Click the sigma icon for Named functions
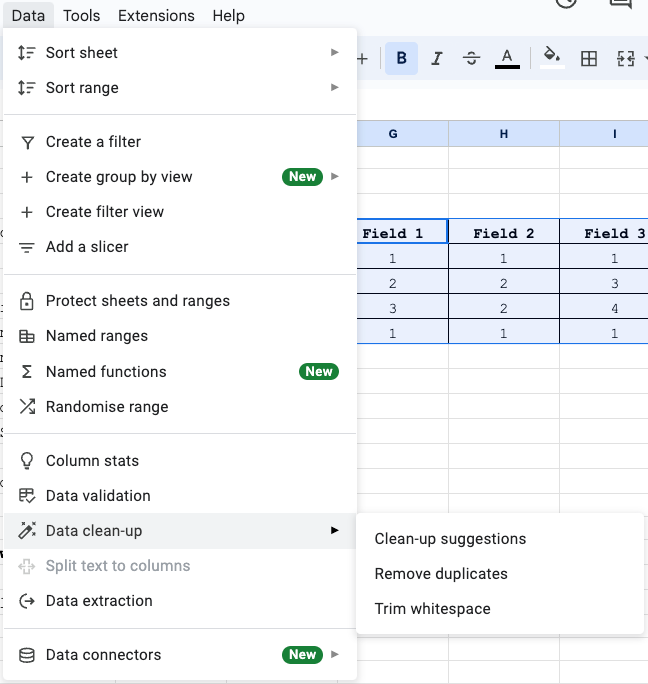Image resolution: width=648 pixels, height=684 pixels. pyautogui.click(x=27, y=372)
